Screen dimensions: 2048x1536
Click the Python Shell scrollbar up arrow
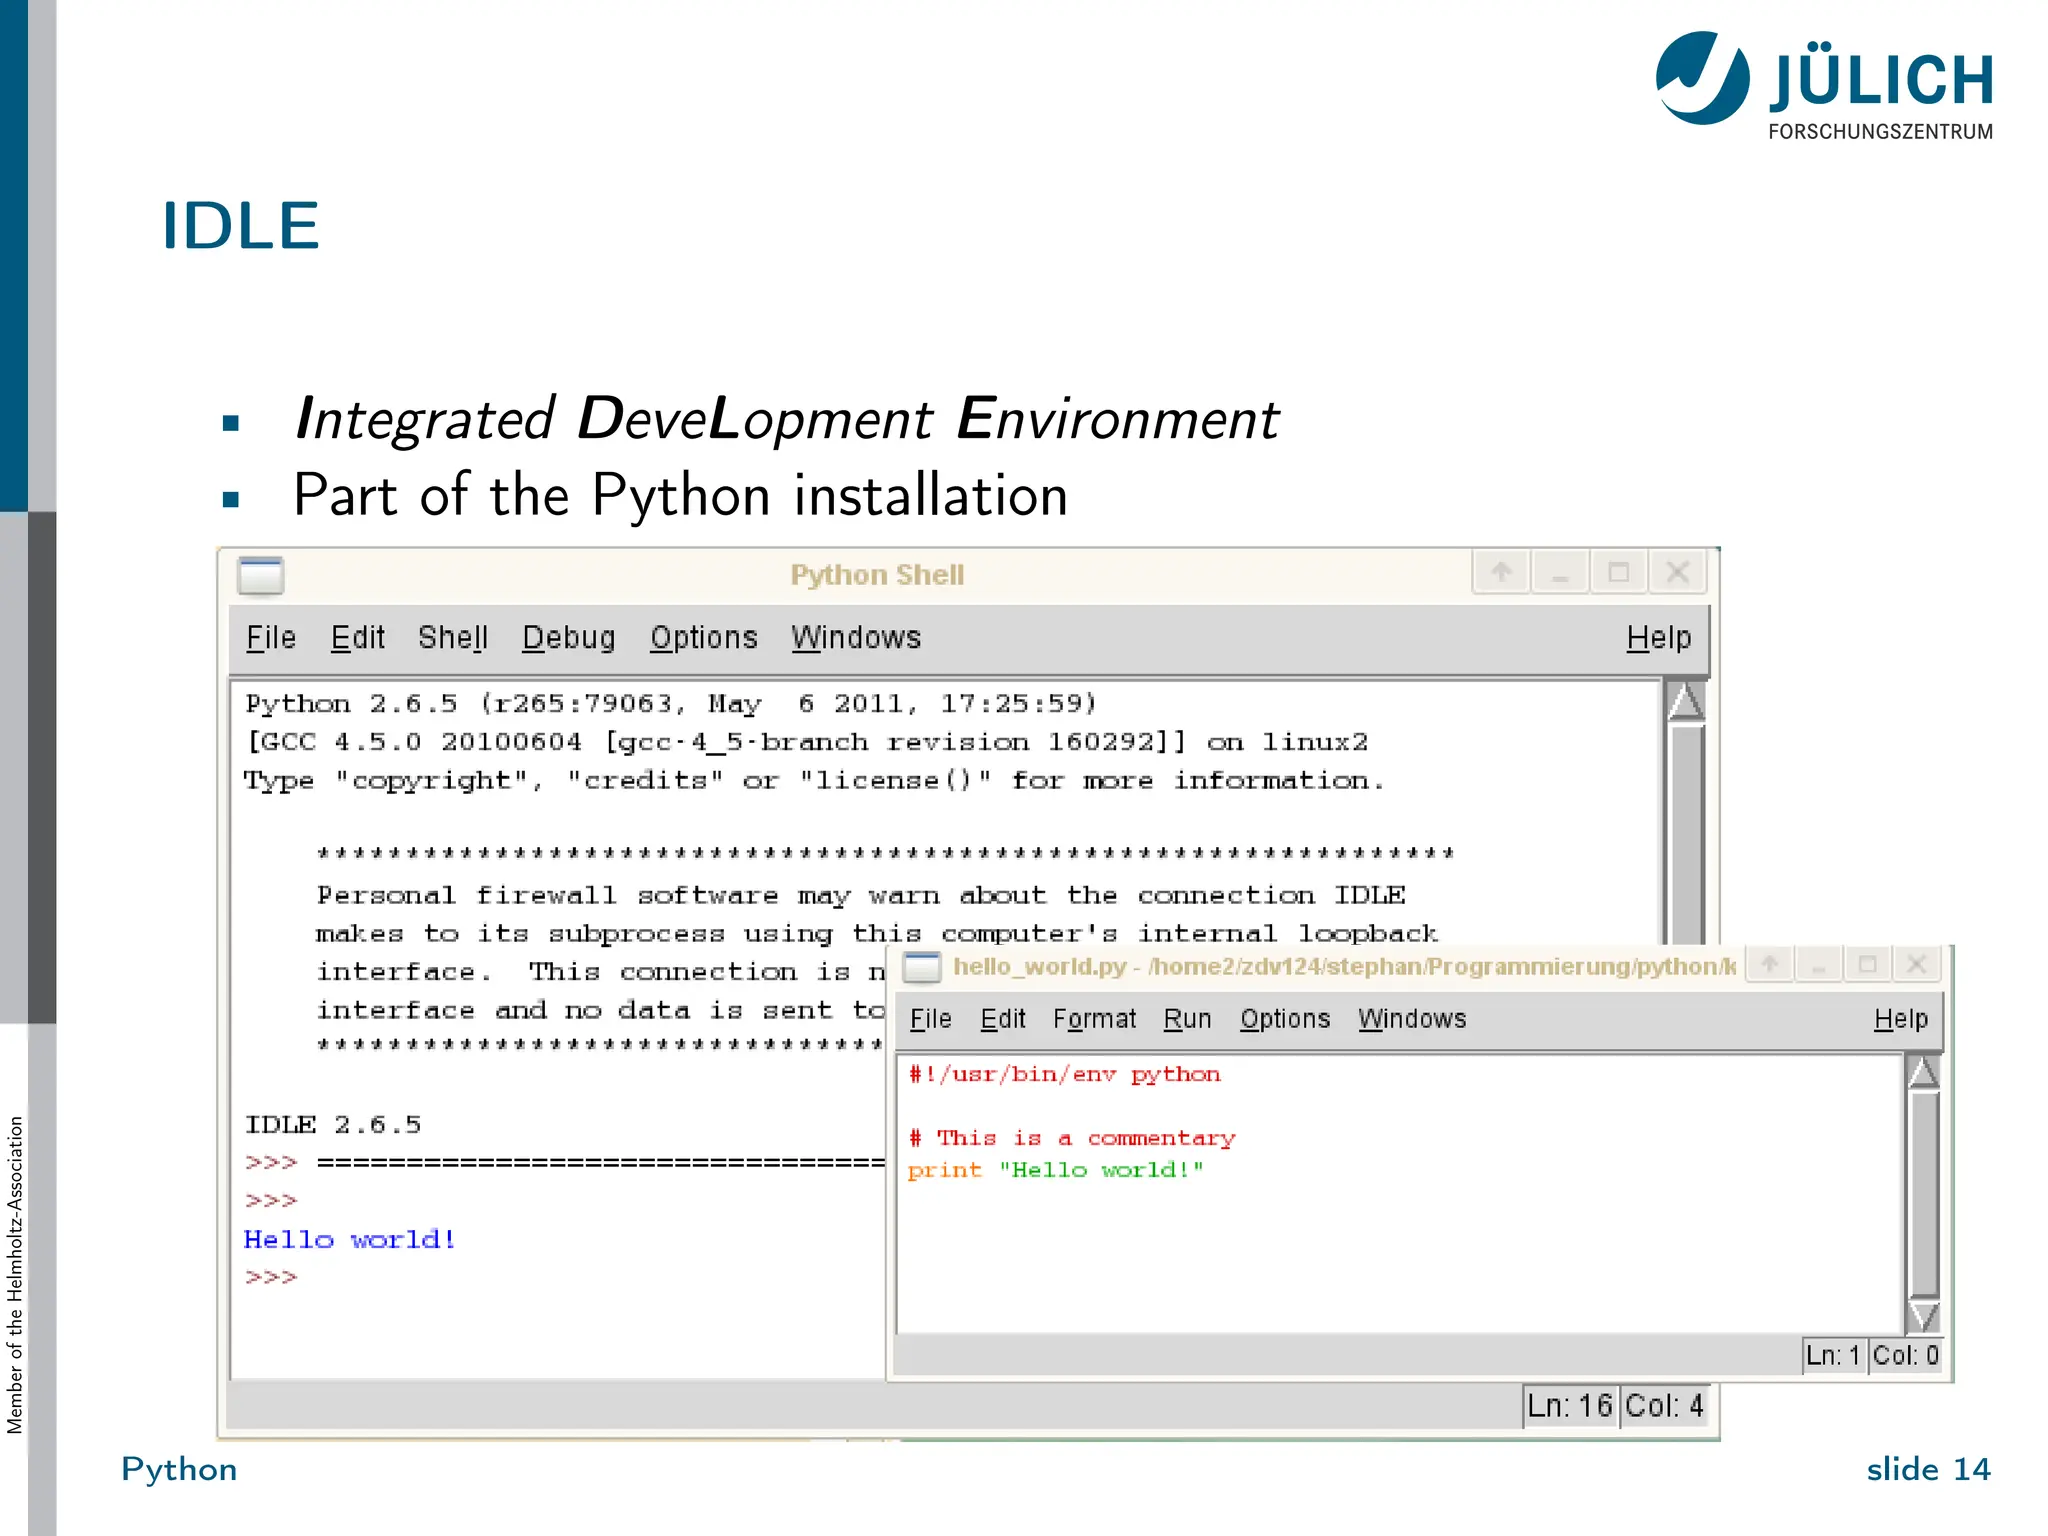[x=1686, y=700]
